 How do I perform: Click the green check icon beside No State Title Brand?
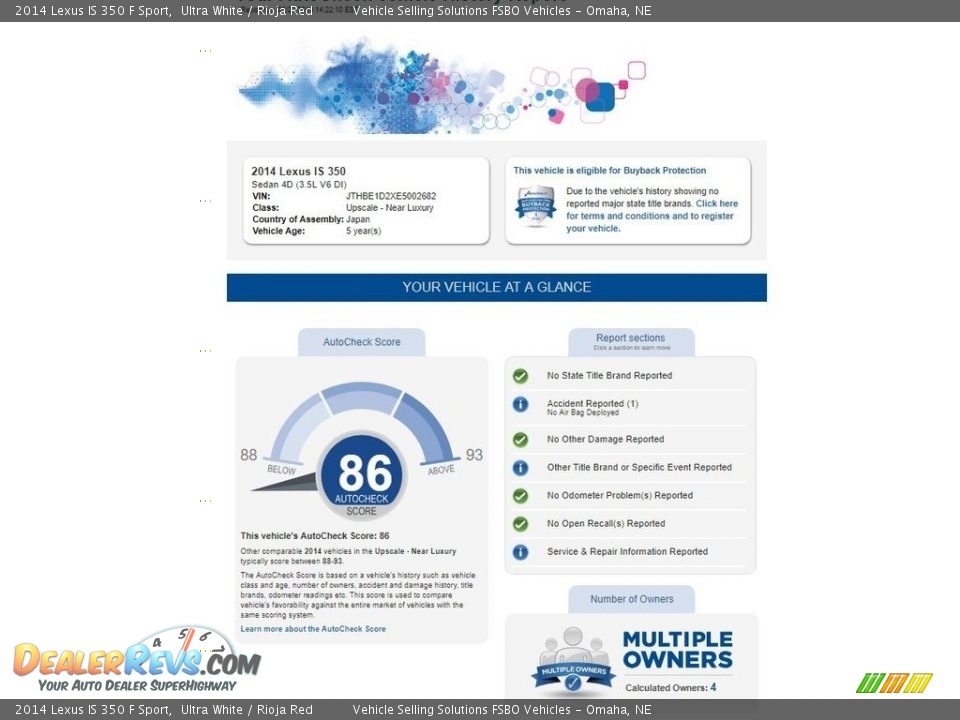coord(520,376)
